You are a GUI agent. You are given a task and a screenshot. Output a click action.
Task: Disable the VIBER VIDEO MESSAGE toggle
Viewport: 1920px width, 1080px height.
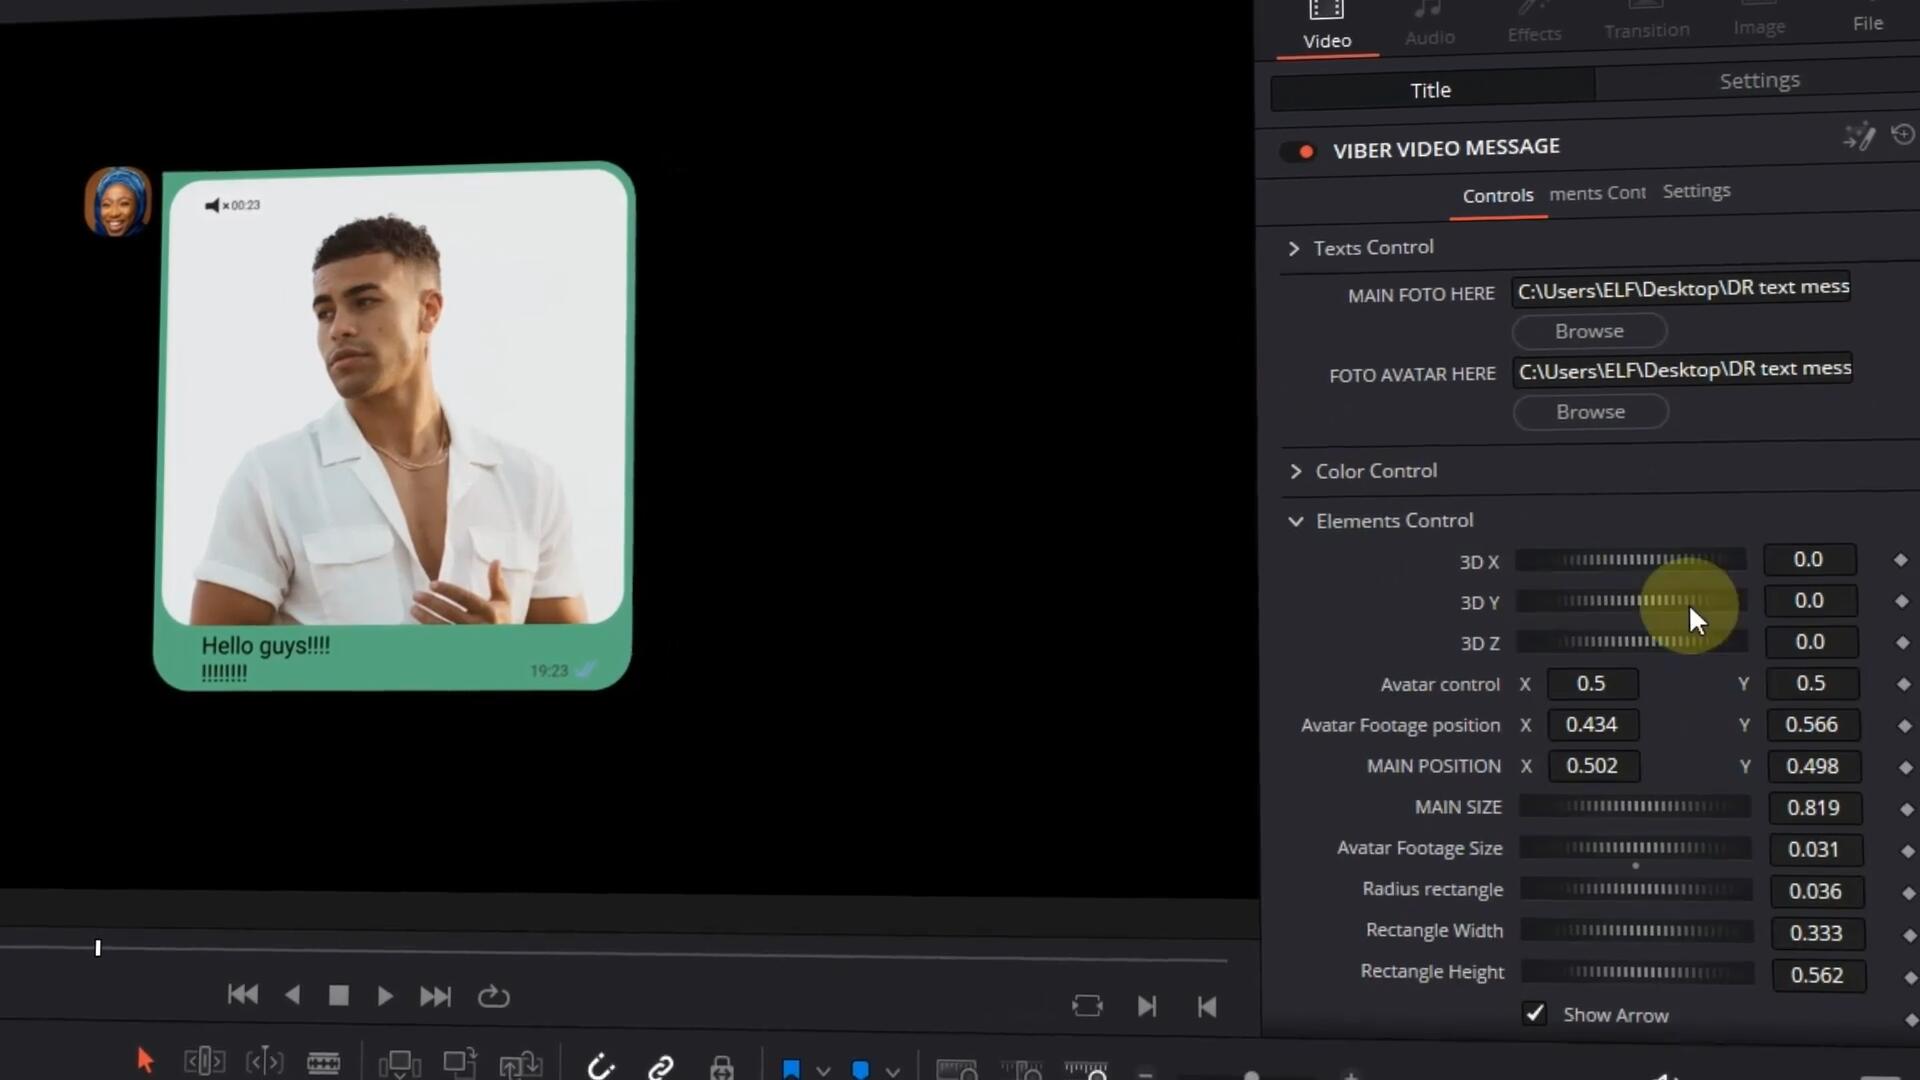pyautogui.click(x=1299, y=152)
